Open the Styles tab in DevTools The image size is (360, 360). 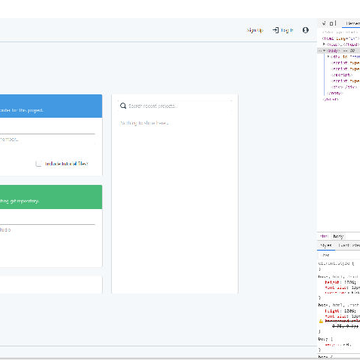click(x=326, y=245)
